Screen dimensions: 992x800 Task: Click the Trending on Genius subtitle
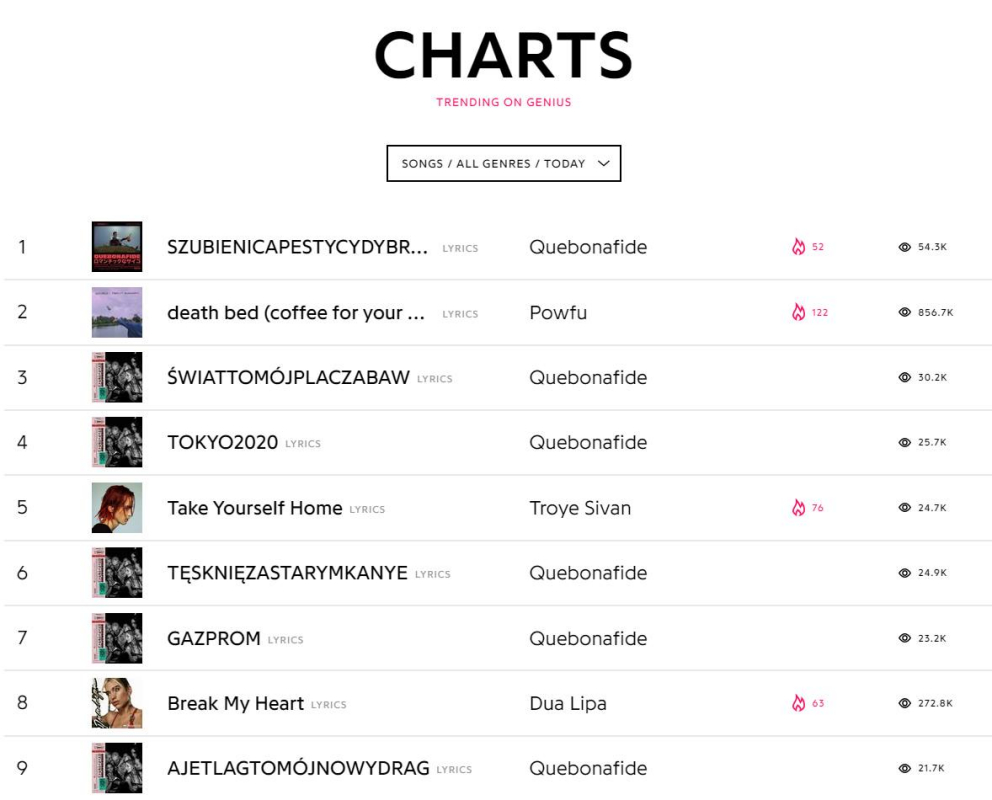pyautogui.click(x=503, y=102)
